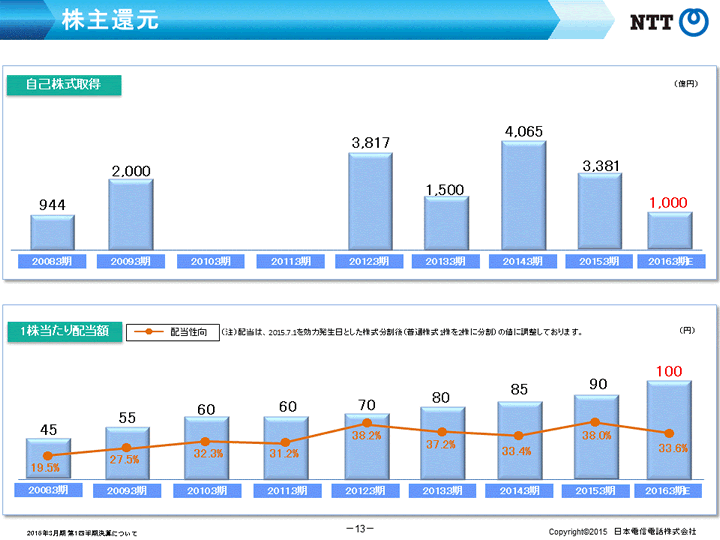Click the 33.4% payout ratio label
This screenshot has width=720, height=540.
point(517,451)
